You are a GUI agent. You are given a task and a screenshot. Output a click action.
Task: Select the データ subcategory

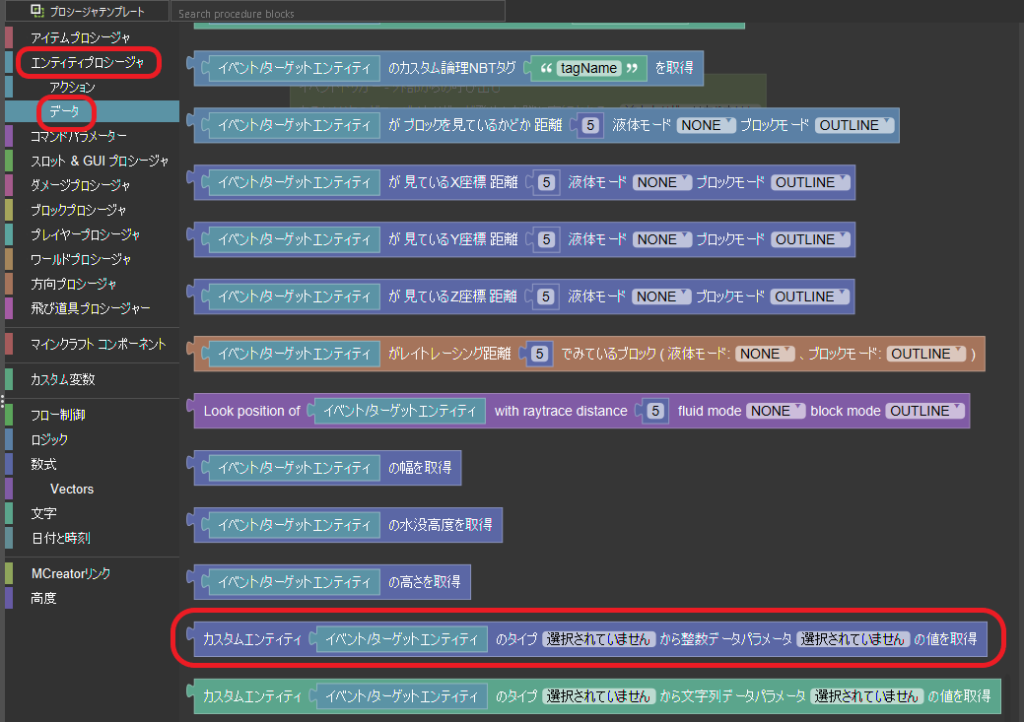pos(64,111)
